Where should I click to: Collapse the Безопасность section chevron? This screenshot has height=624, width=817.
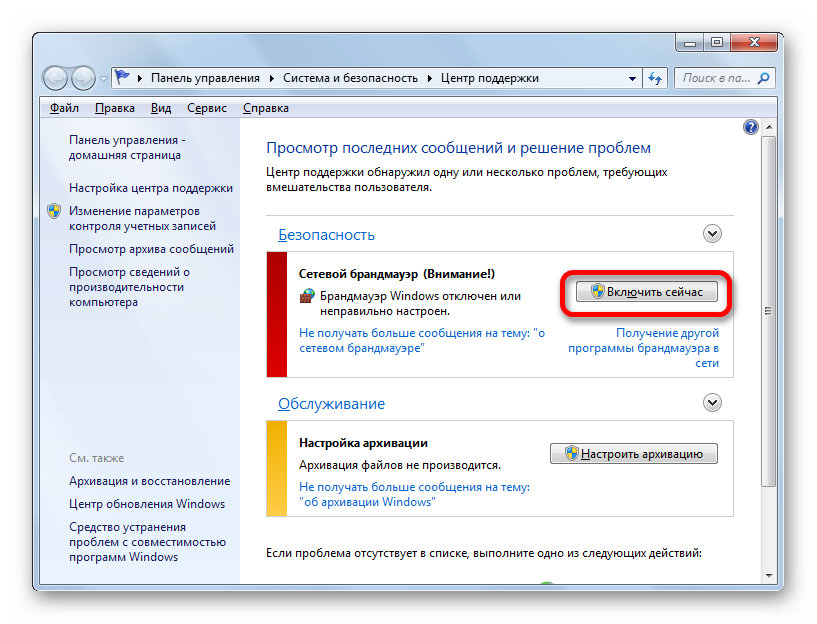(712, 234)
